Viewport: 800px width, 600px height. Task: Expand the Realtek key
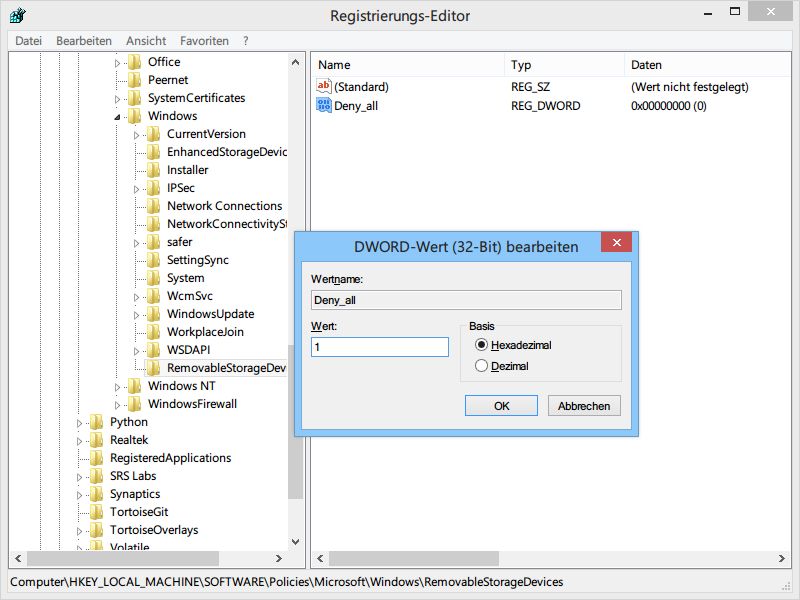point(80,441)
